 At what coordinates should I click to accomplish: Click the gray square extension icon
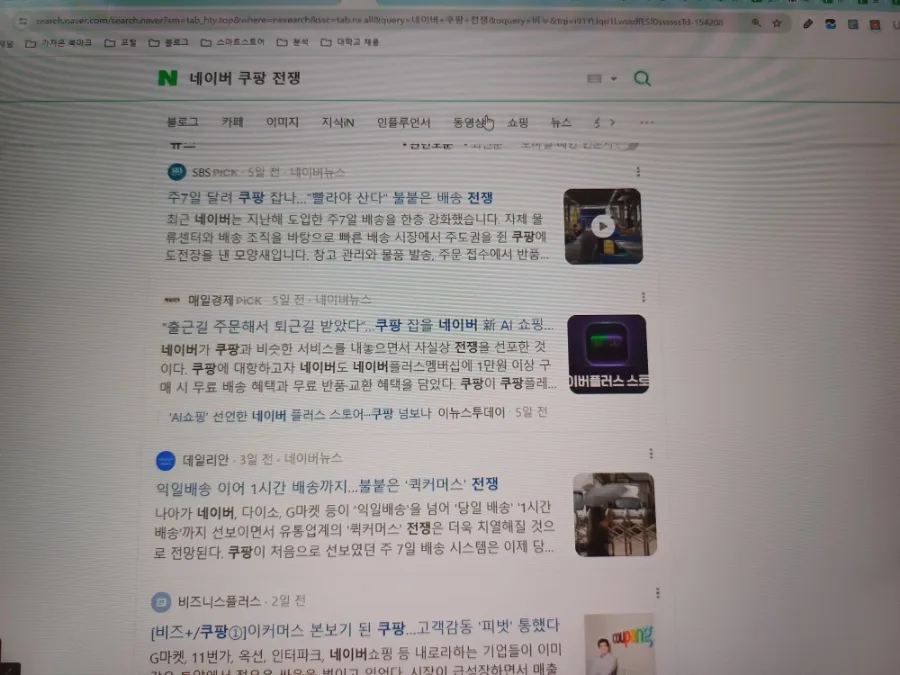point(852,24)
